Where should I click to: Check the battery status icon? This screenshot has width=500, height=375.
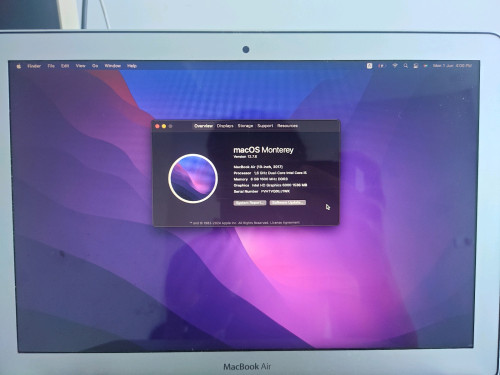[x=382, y=66]
